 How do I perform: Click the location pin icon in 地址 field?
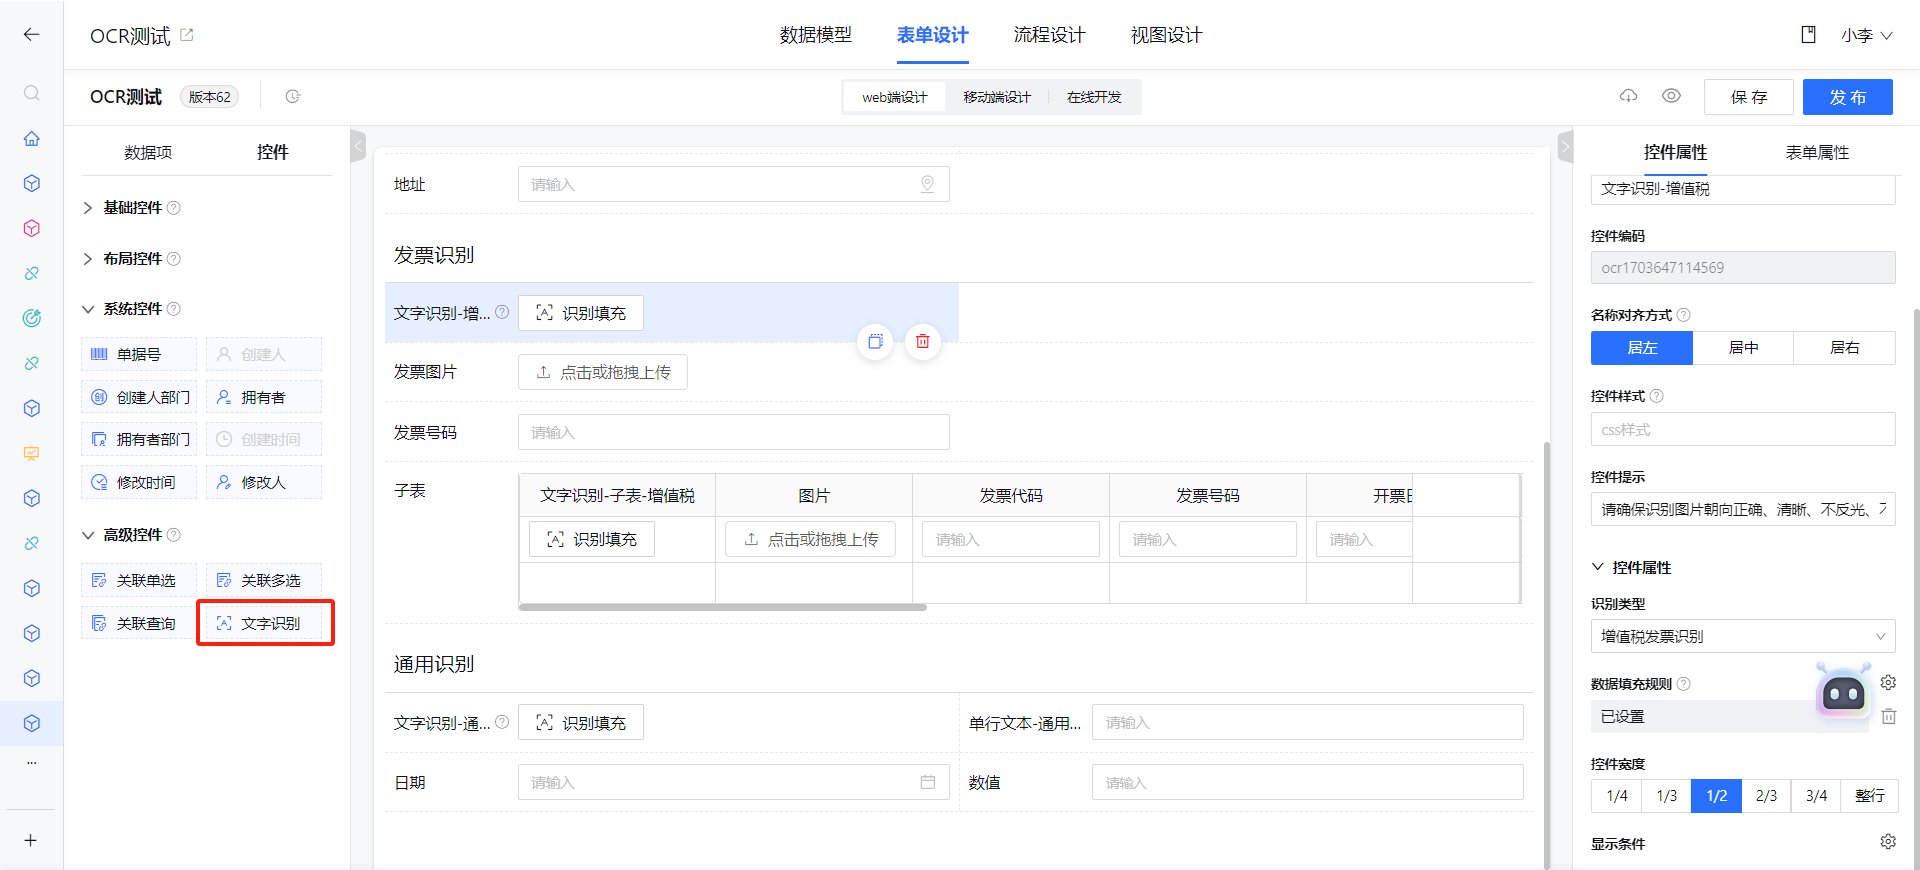pyautogui.click(x=928, y=184)
